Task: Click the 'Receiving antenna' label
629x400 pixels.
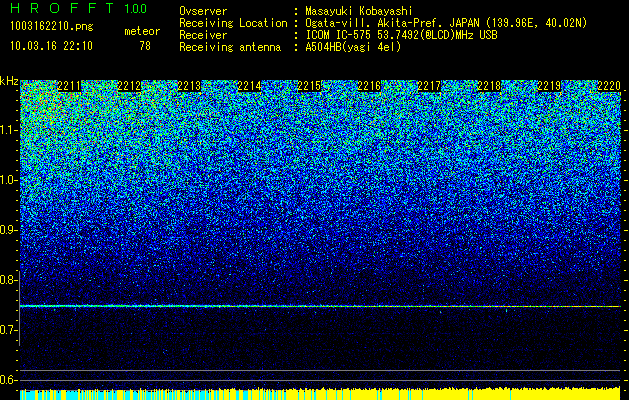Action: pyautogui.click(x=230, y=47)
